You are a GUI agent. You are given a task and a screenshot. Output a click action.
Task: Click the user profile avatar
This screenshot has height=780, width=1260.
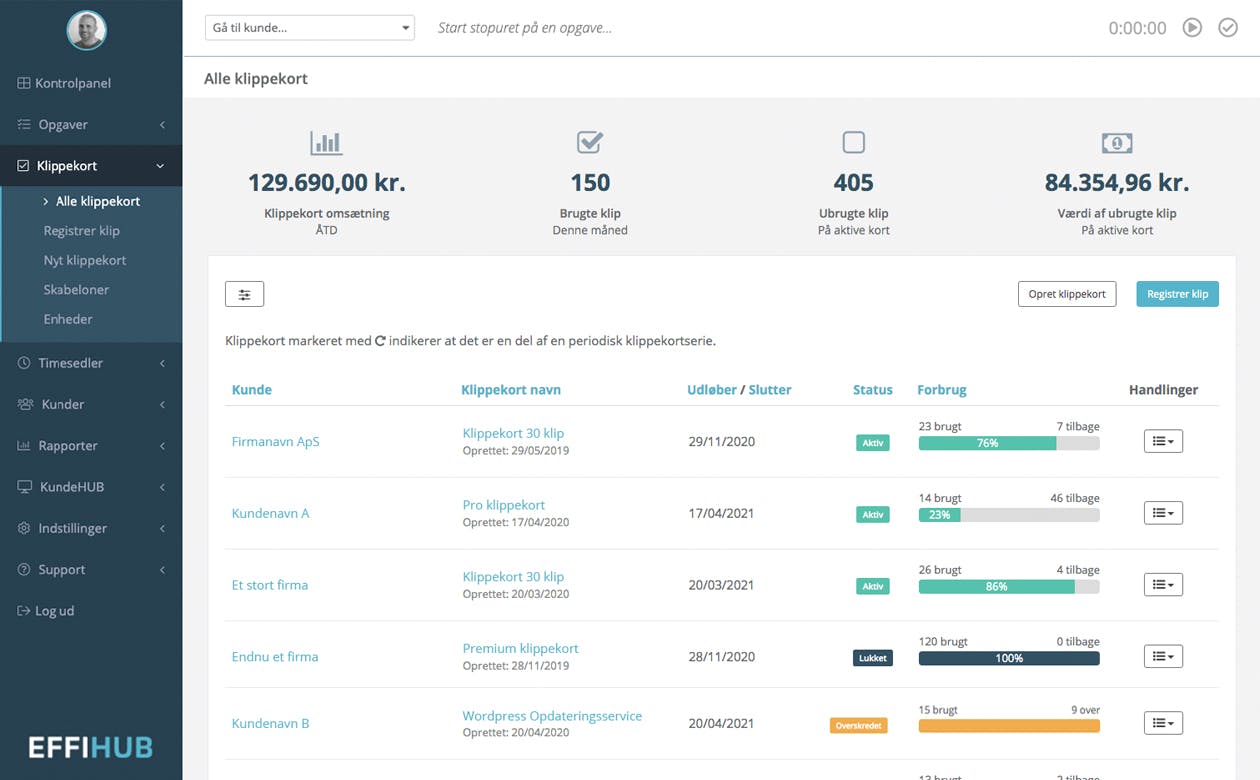[87, 31]
